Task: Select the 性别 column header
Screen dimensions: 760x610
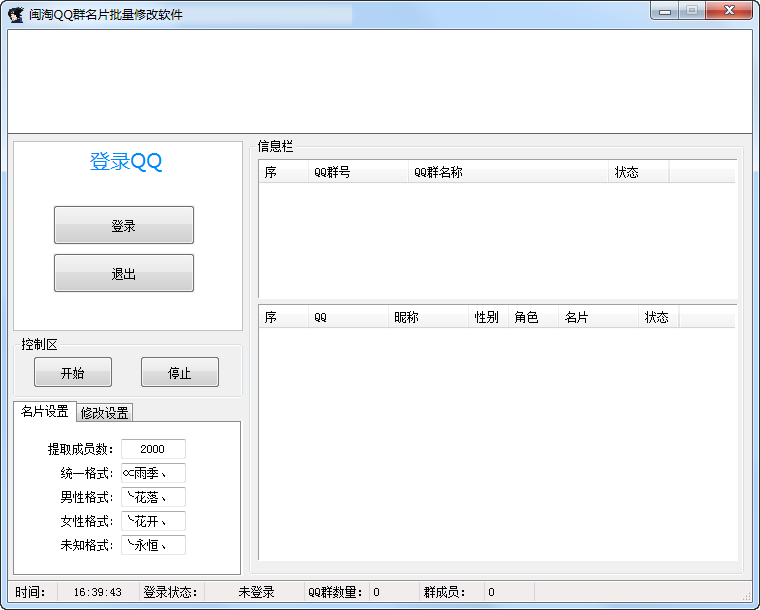Action: (488, 317)
